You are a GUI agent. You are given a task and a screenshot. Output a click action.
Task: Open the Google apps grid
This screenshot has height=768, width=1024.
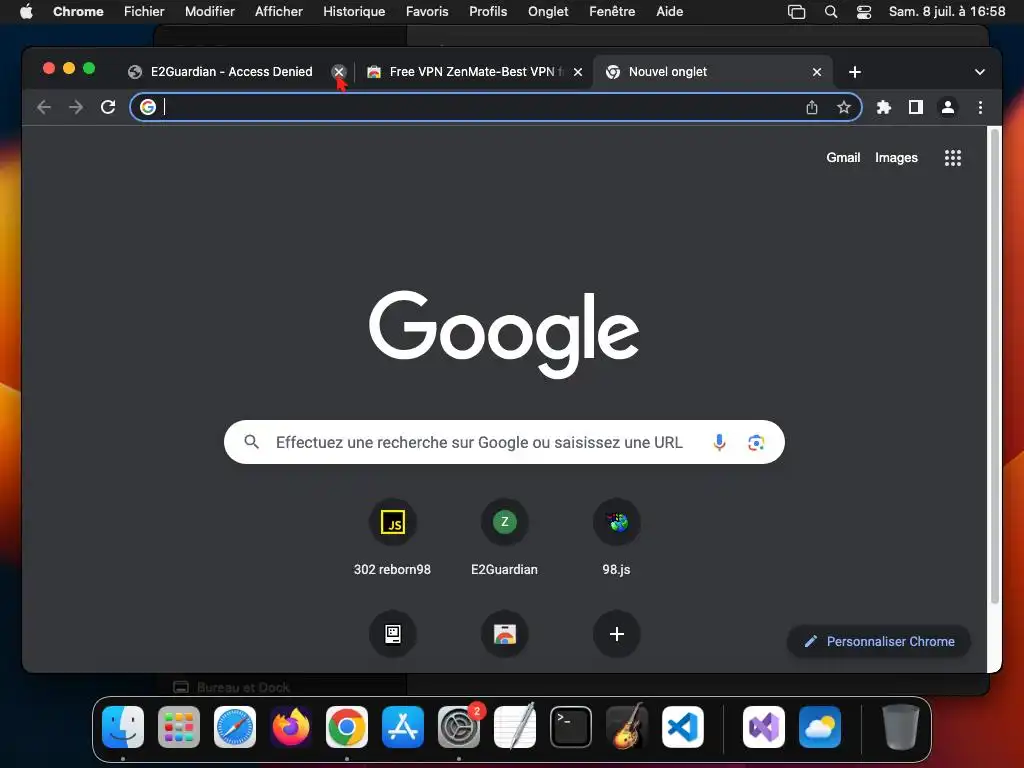click(x=953, y=157)
